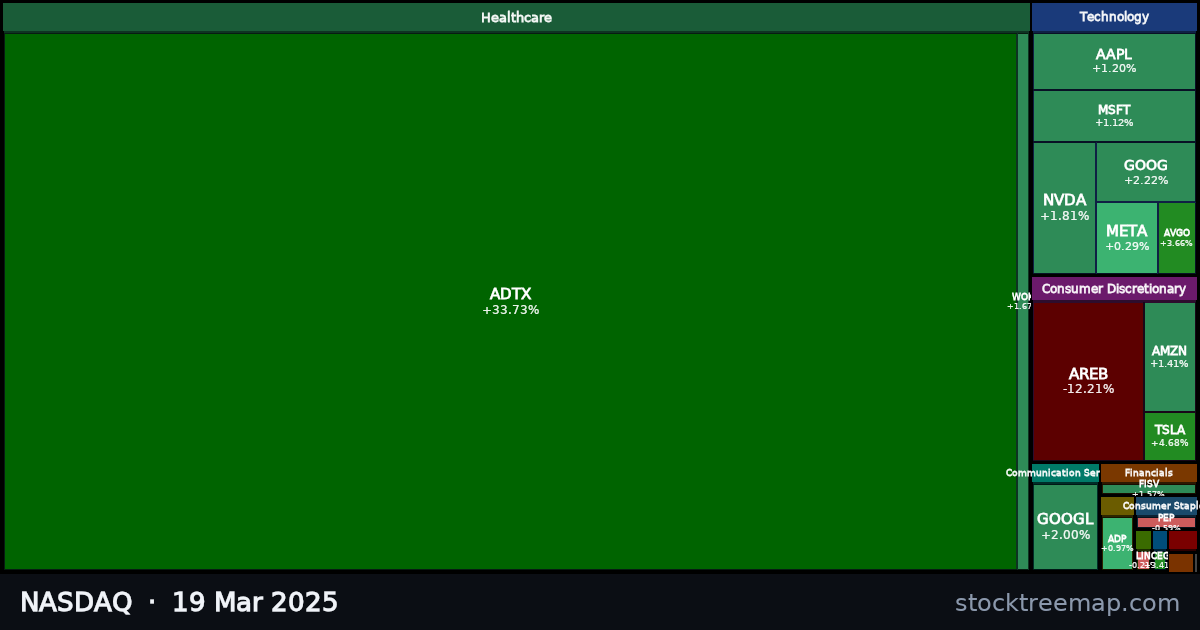Select the narrow WOK stock strip
The height and width of the screenshot is (630, 1200).
click(1023, 301)
